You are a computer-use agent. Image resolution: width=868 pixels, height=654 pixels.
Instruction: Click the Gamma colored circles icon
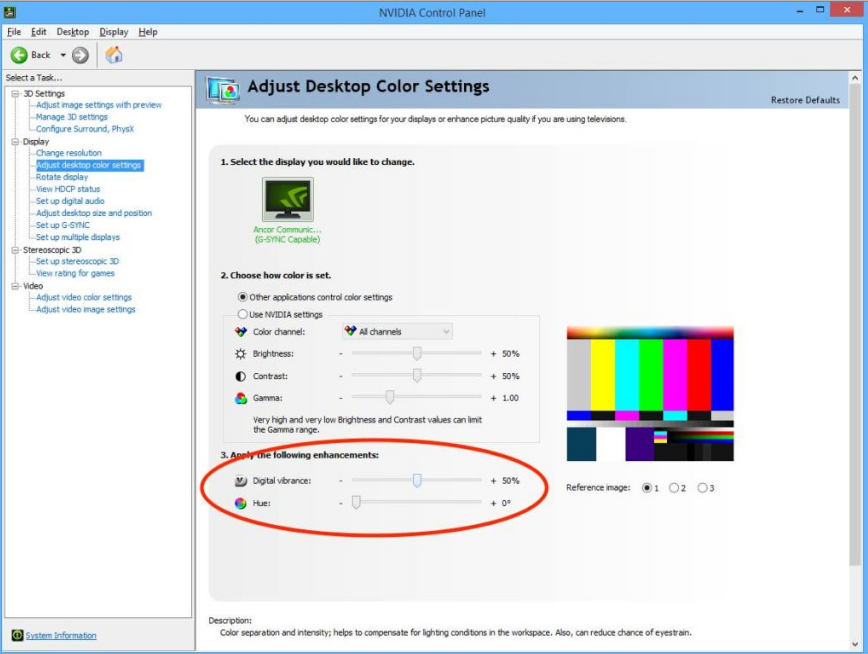pos(240,398)
